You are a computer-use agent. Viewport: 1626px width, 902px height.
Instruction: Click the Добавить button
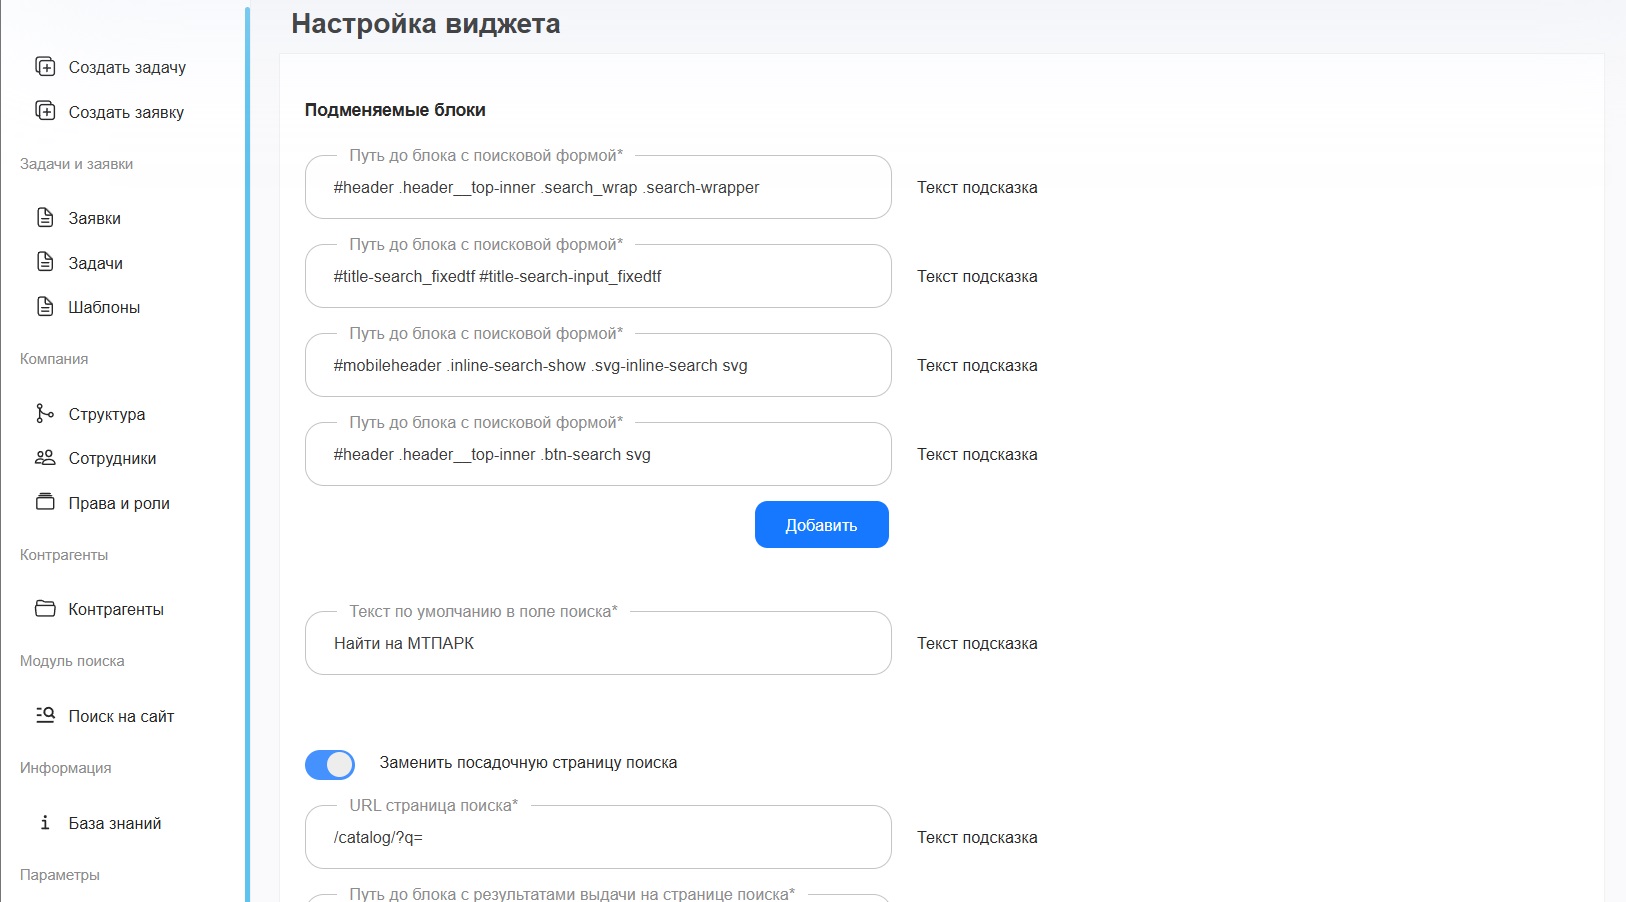tap(822, 525)
